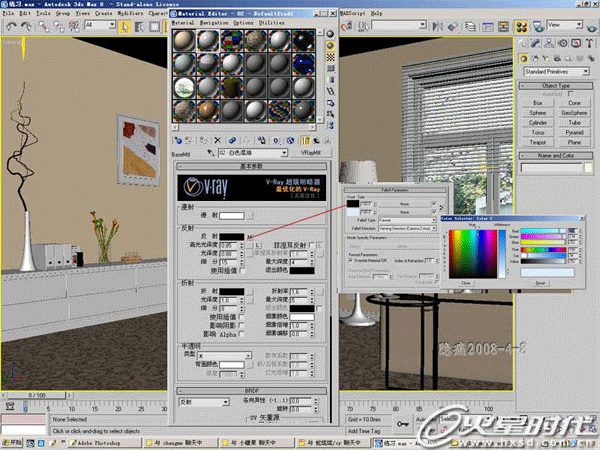Collapse the Object Type rollout
The width and height of the screenshot is (600, 450).
(556, 86)
